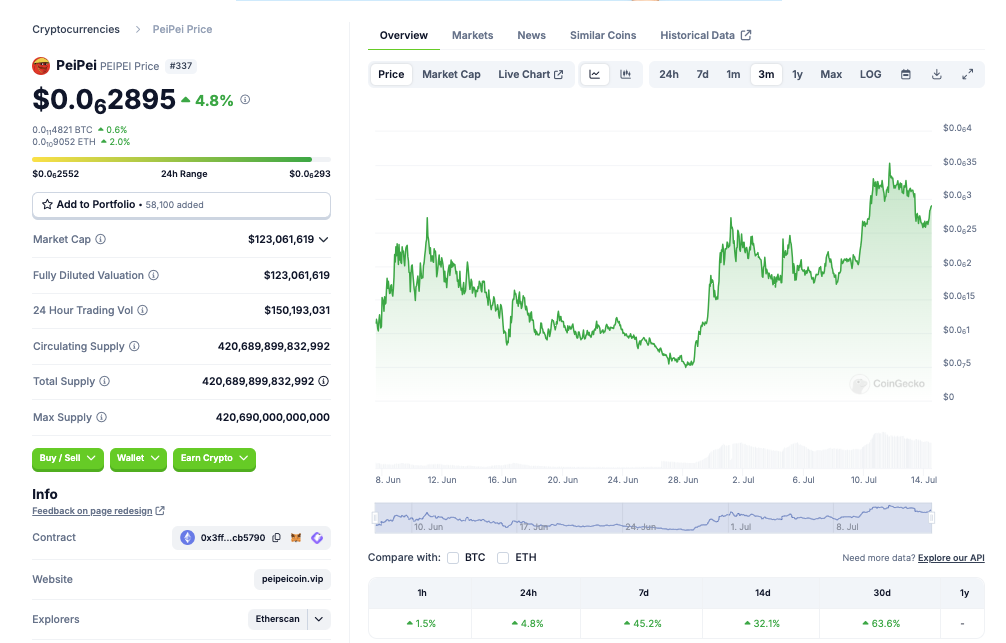Open the Similar Coins tab
Viewport: 1006px width, 643px height.
(x=603, y=35)
